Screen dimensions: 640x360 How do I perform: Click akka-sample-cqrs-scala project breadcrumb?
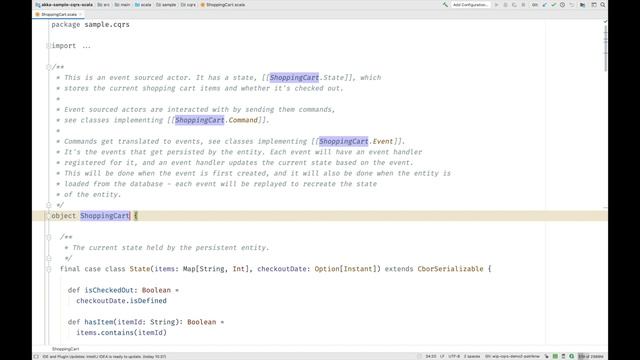pos(64,5)
